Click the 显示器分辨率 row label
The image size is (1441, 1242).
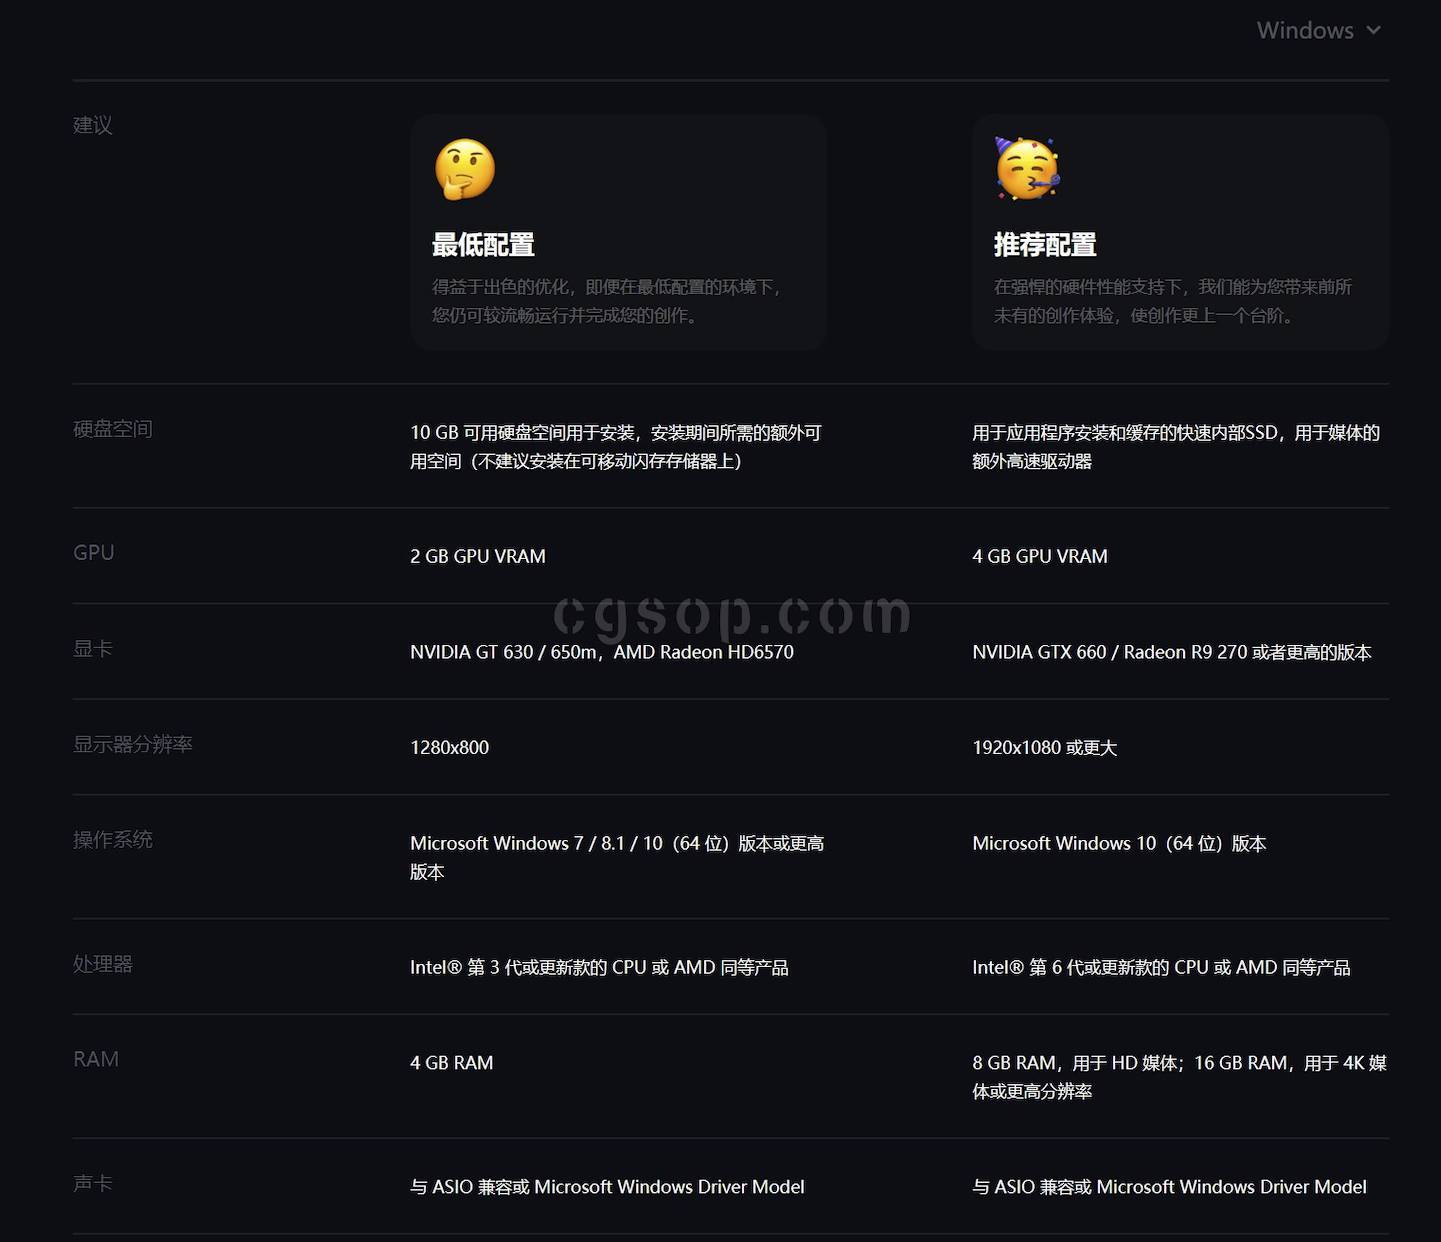133,744
